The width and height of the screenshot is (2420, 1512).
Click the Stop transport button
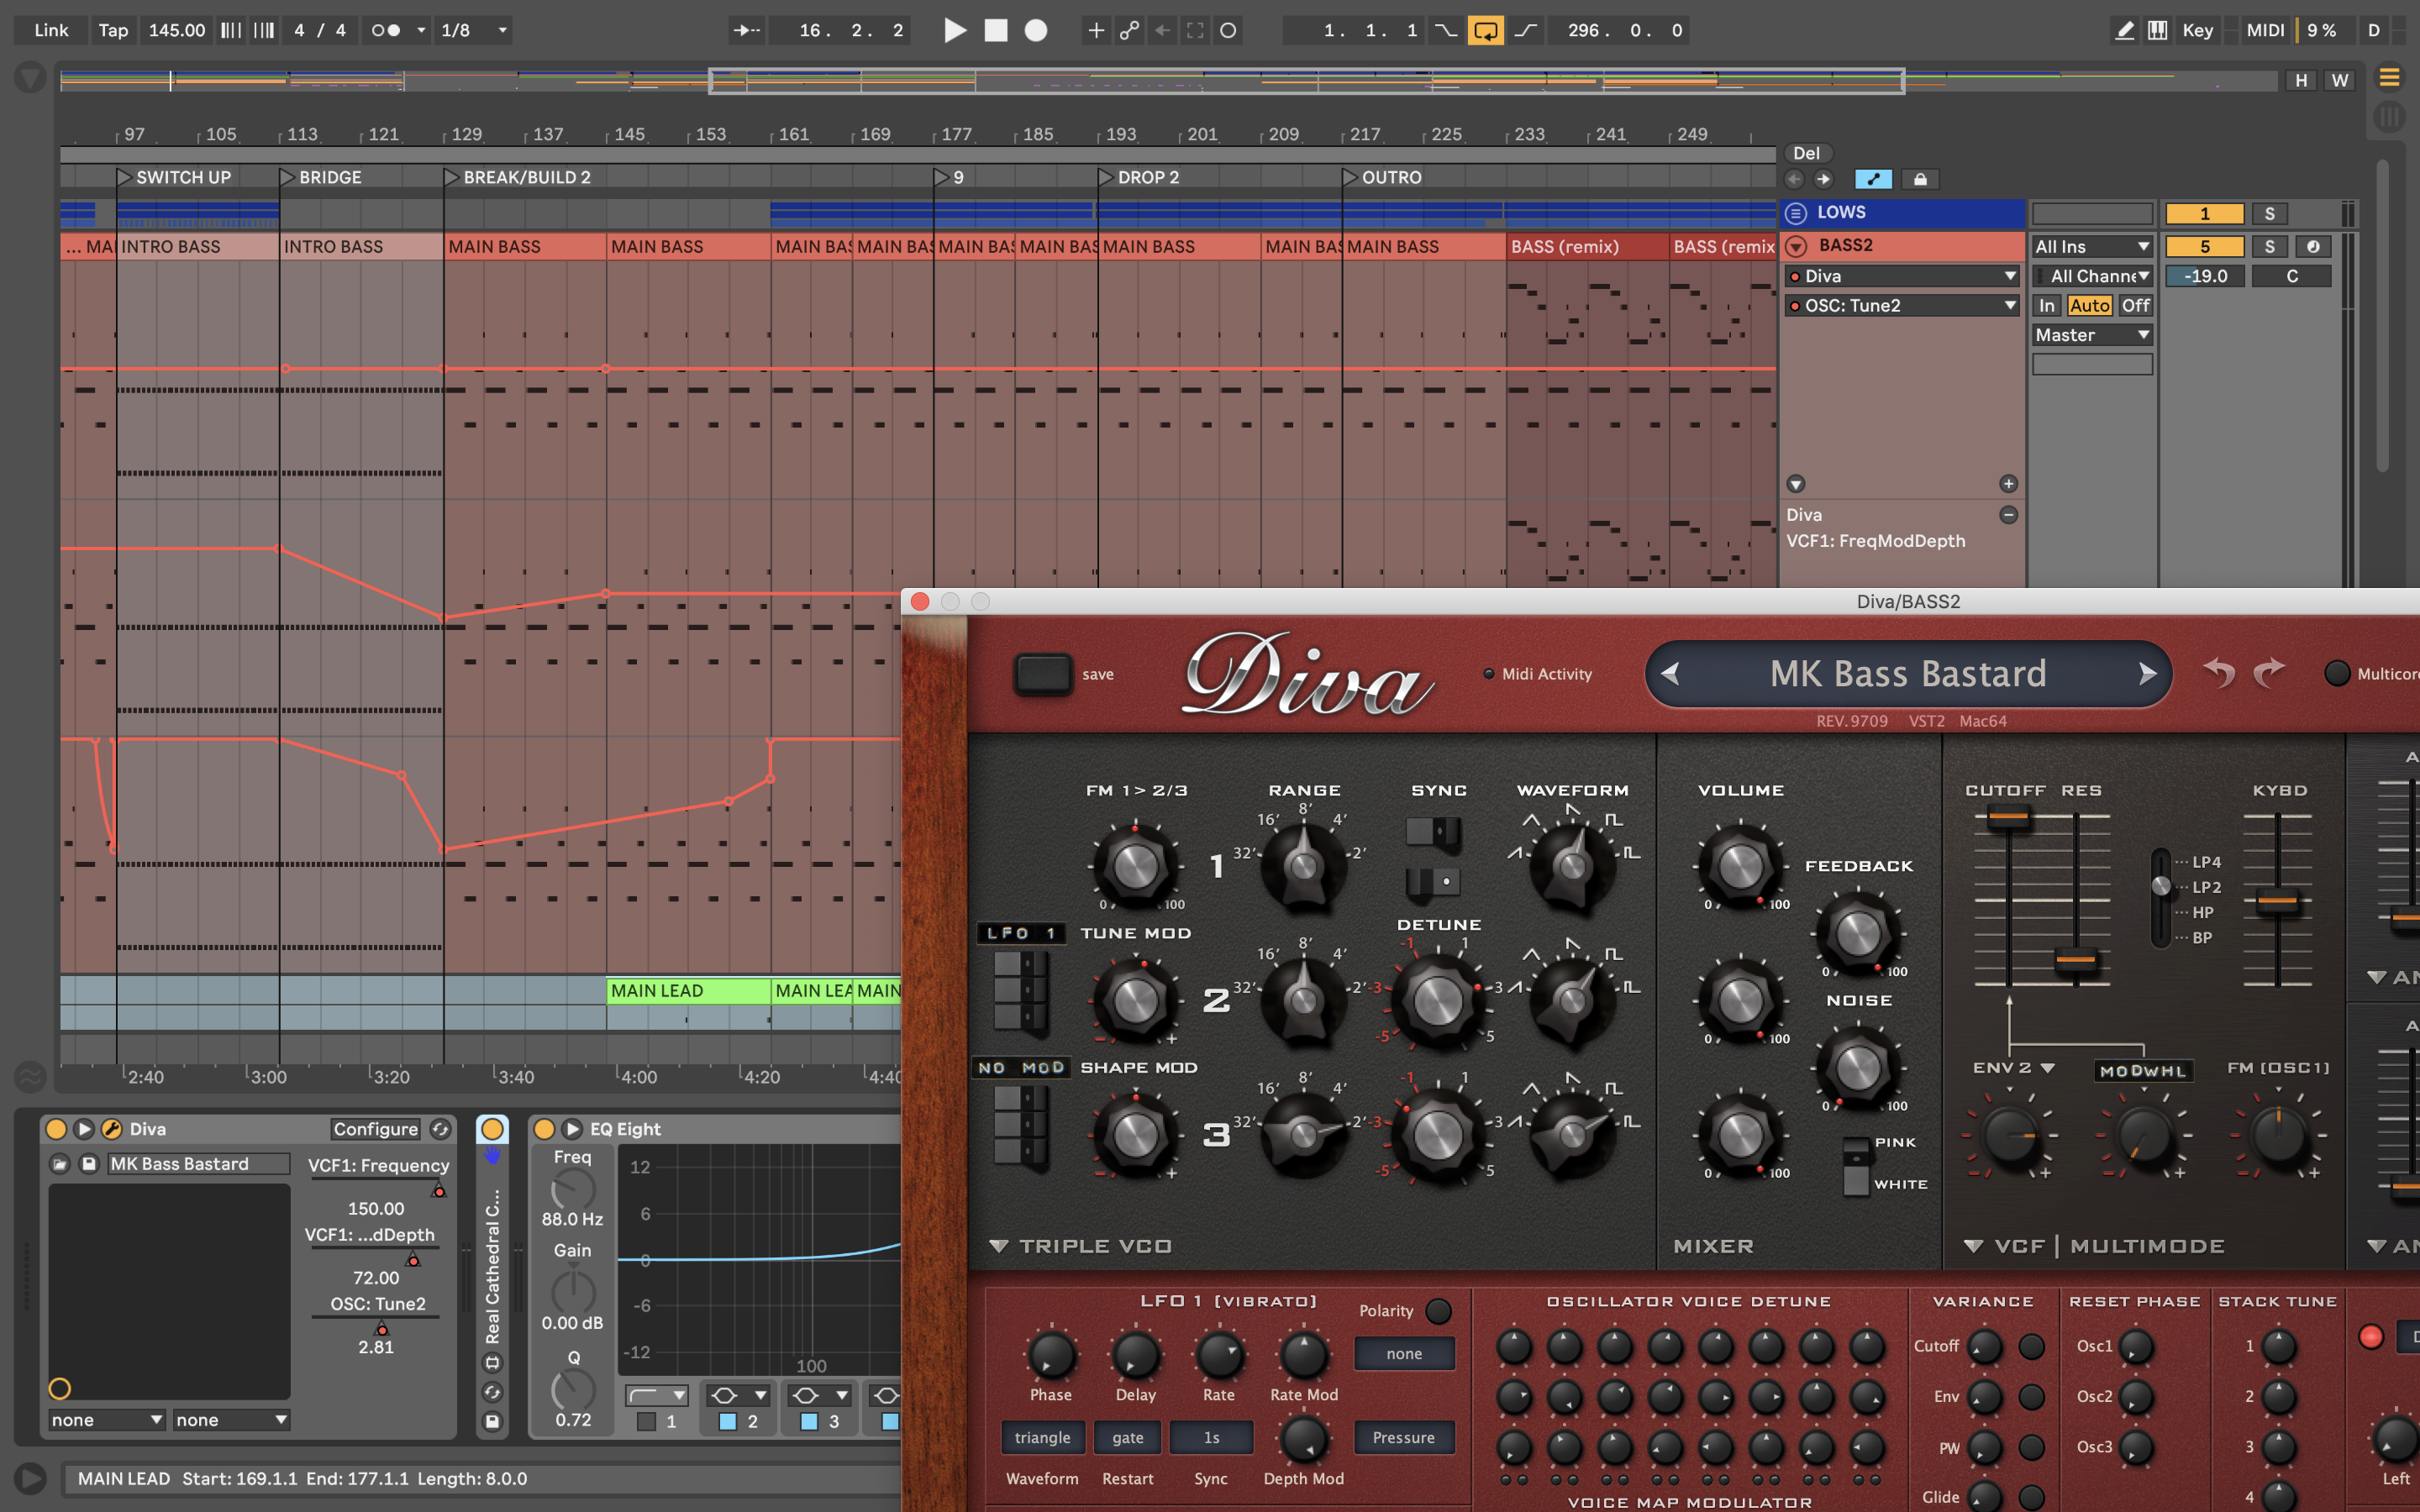996,30
